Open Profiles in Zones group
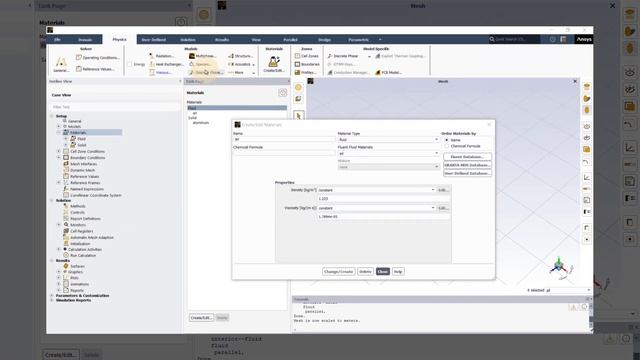The height and width of the screenshot is (360, 640). point(305,72)
